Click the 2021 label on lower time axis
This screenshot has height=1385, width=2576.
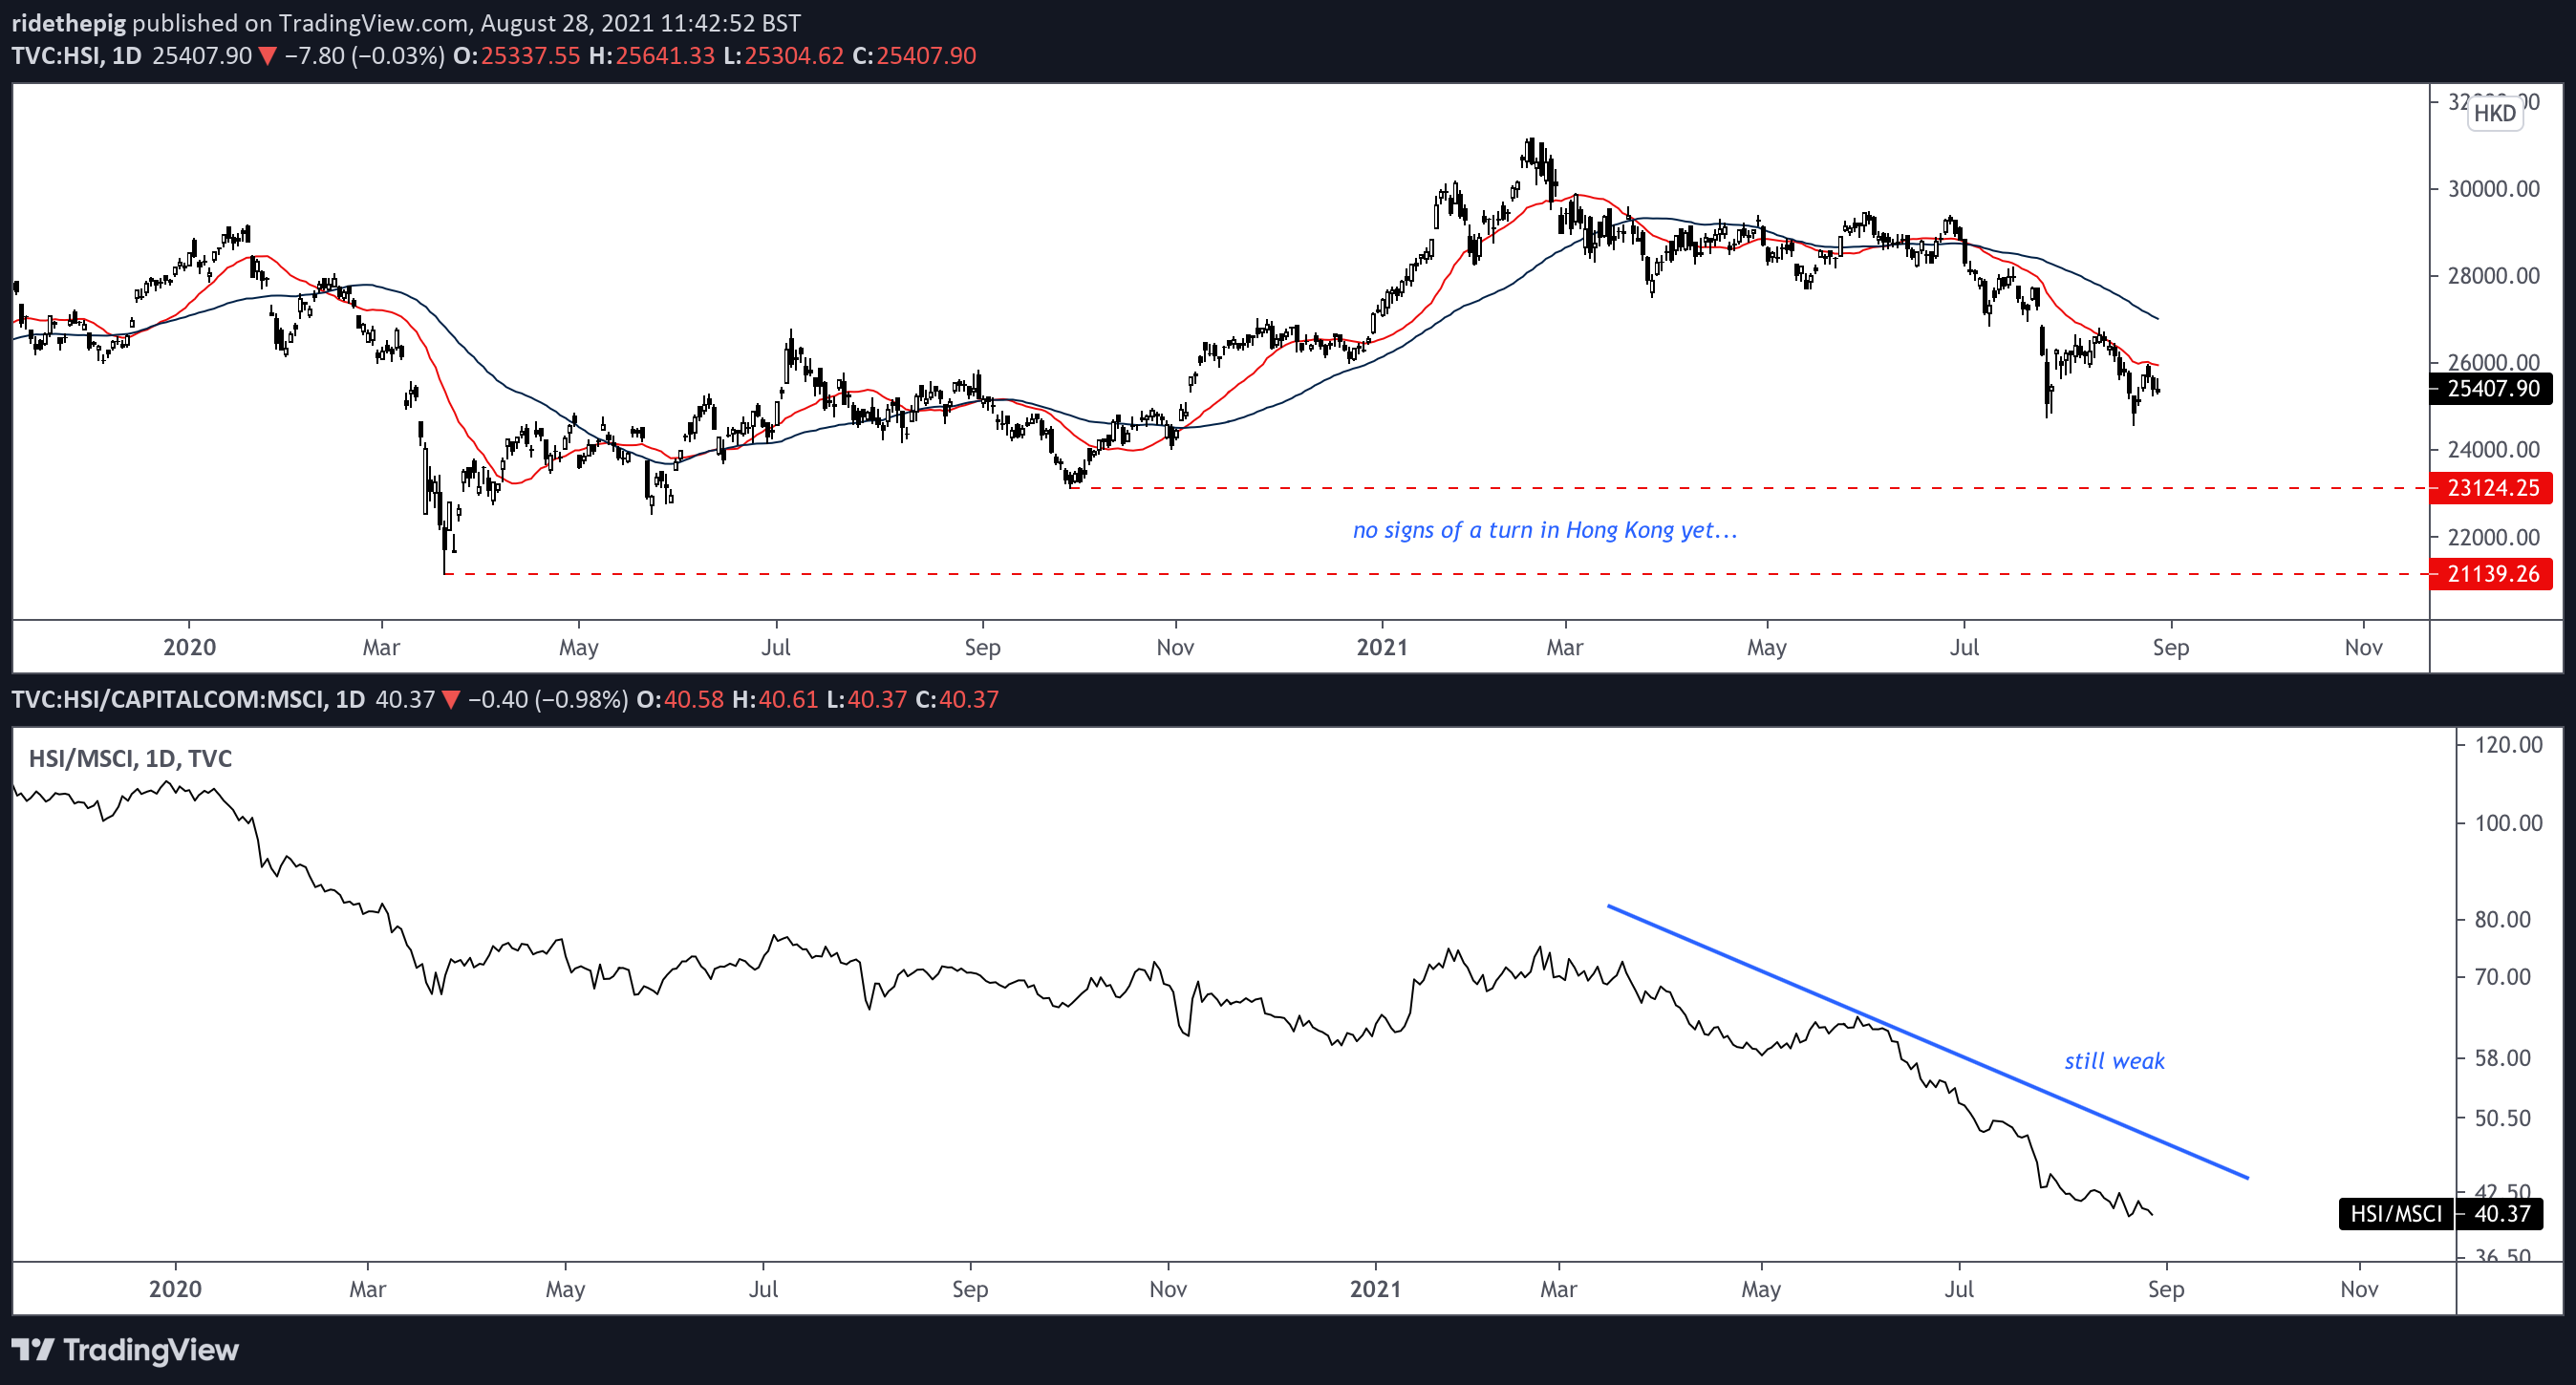[x=1375, y=1290]
